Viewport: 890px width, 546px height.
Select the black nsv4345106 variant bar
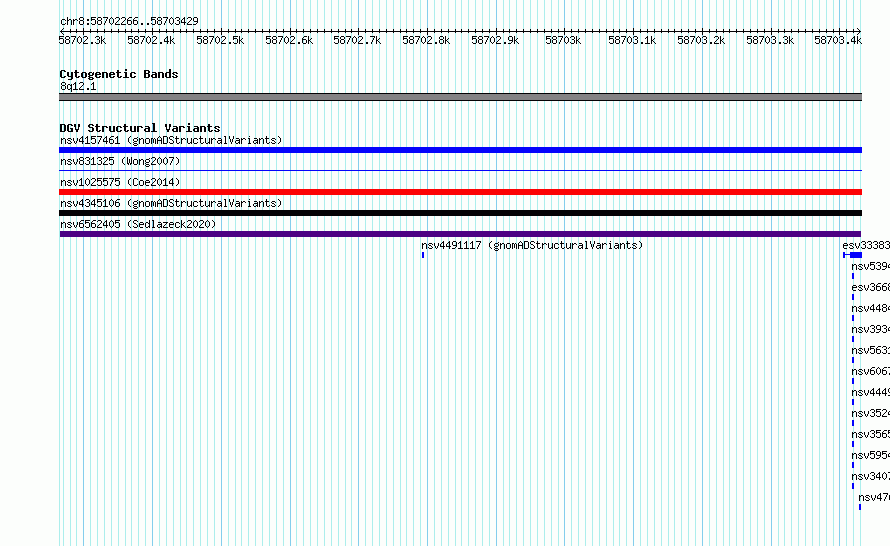pos(460,213)
